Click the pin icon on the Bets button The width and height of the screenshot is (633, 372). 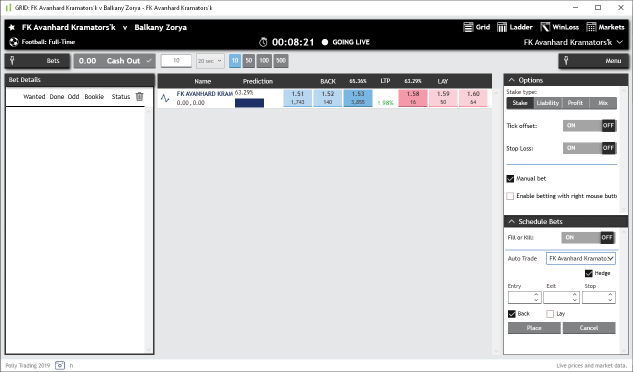12,61
